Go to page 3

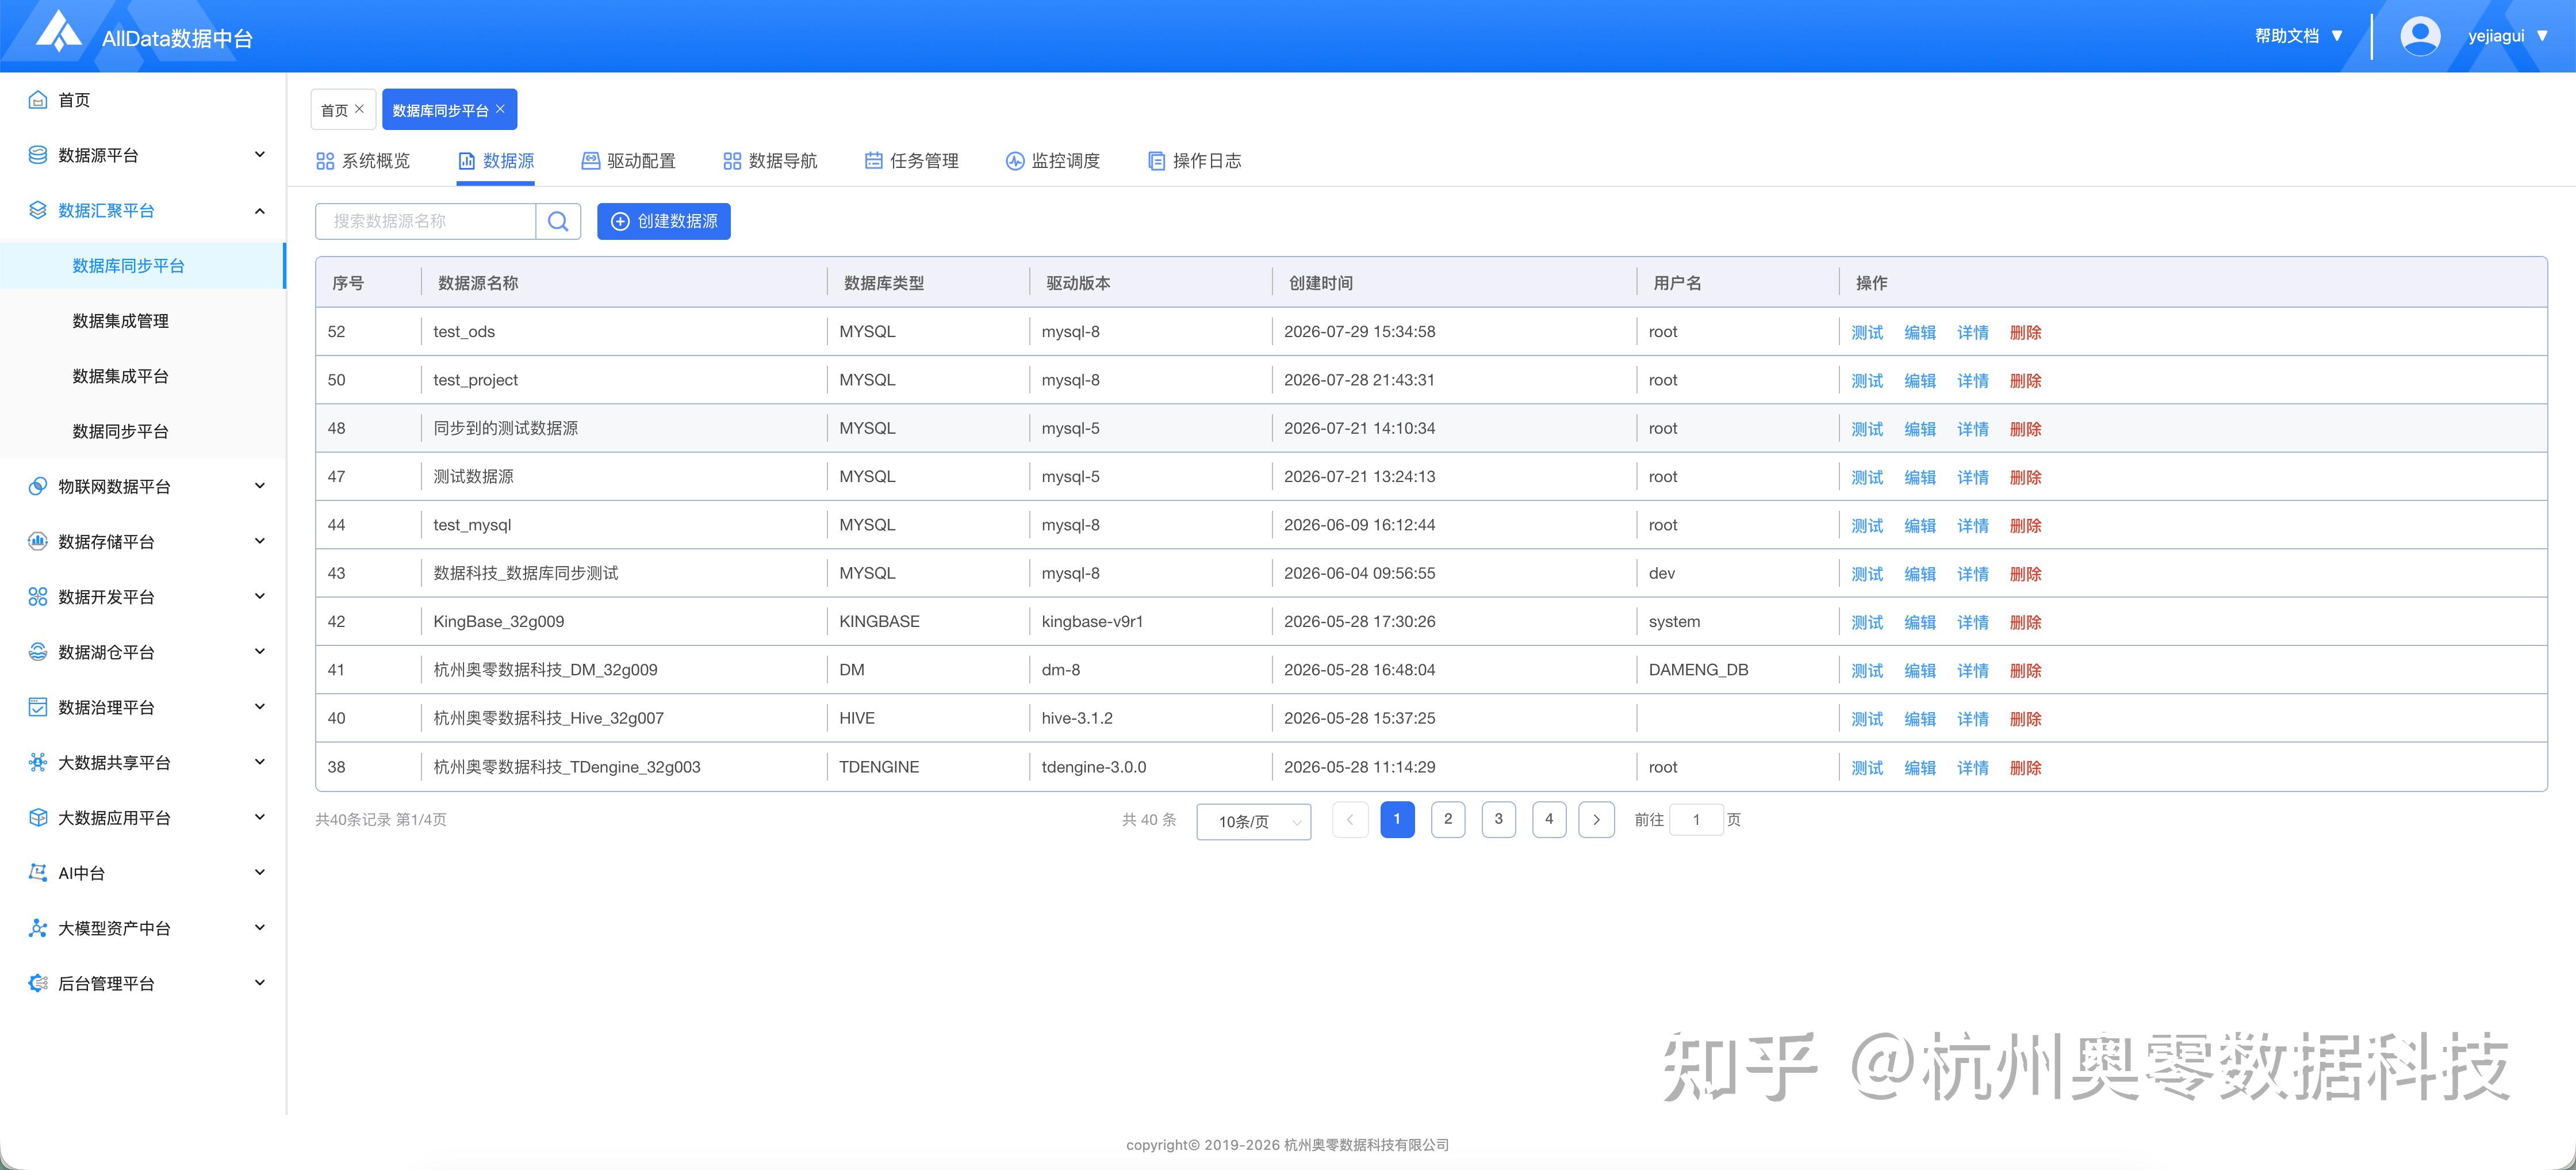[1498, 819]
